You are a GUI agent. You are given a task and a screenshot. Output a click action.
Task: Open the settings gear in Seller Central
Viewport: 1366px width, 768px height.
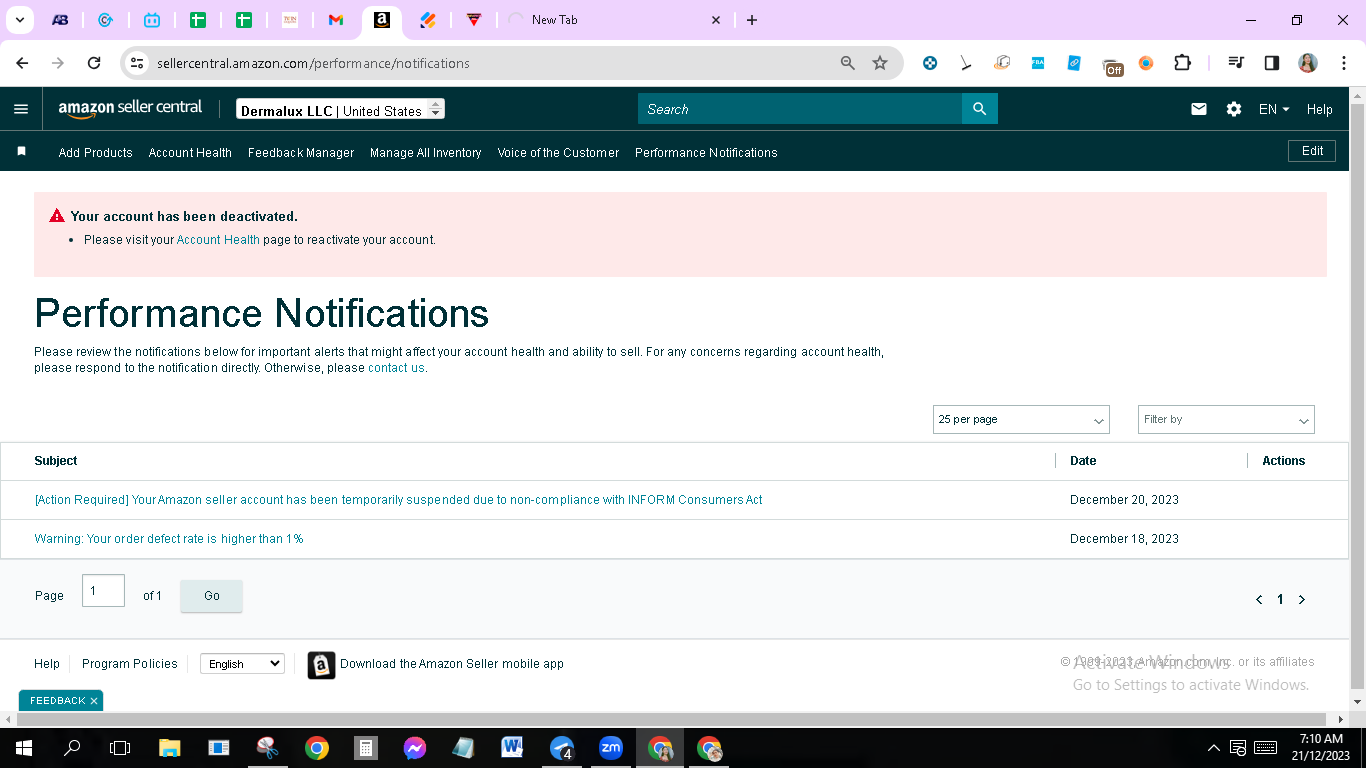[x=1234, y=109]
